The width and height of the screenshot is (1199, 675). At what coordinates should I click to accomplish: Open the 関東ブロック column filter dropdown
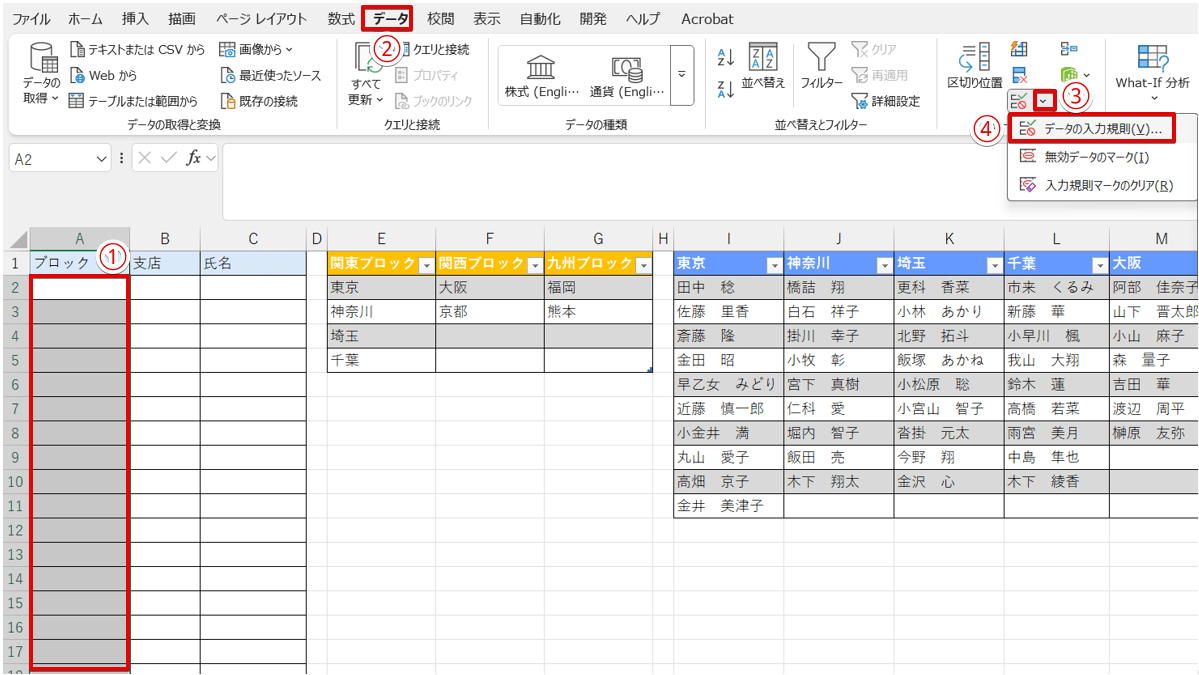[x=426, y=265]
